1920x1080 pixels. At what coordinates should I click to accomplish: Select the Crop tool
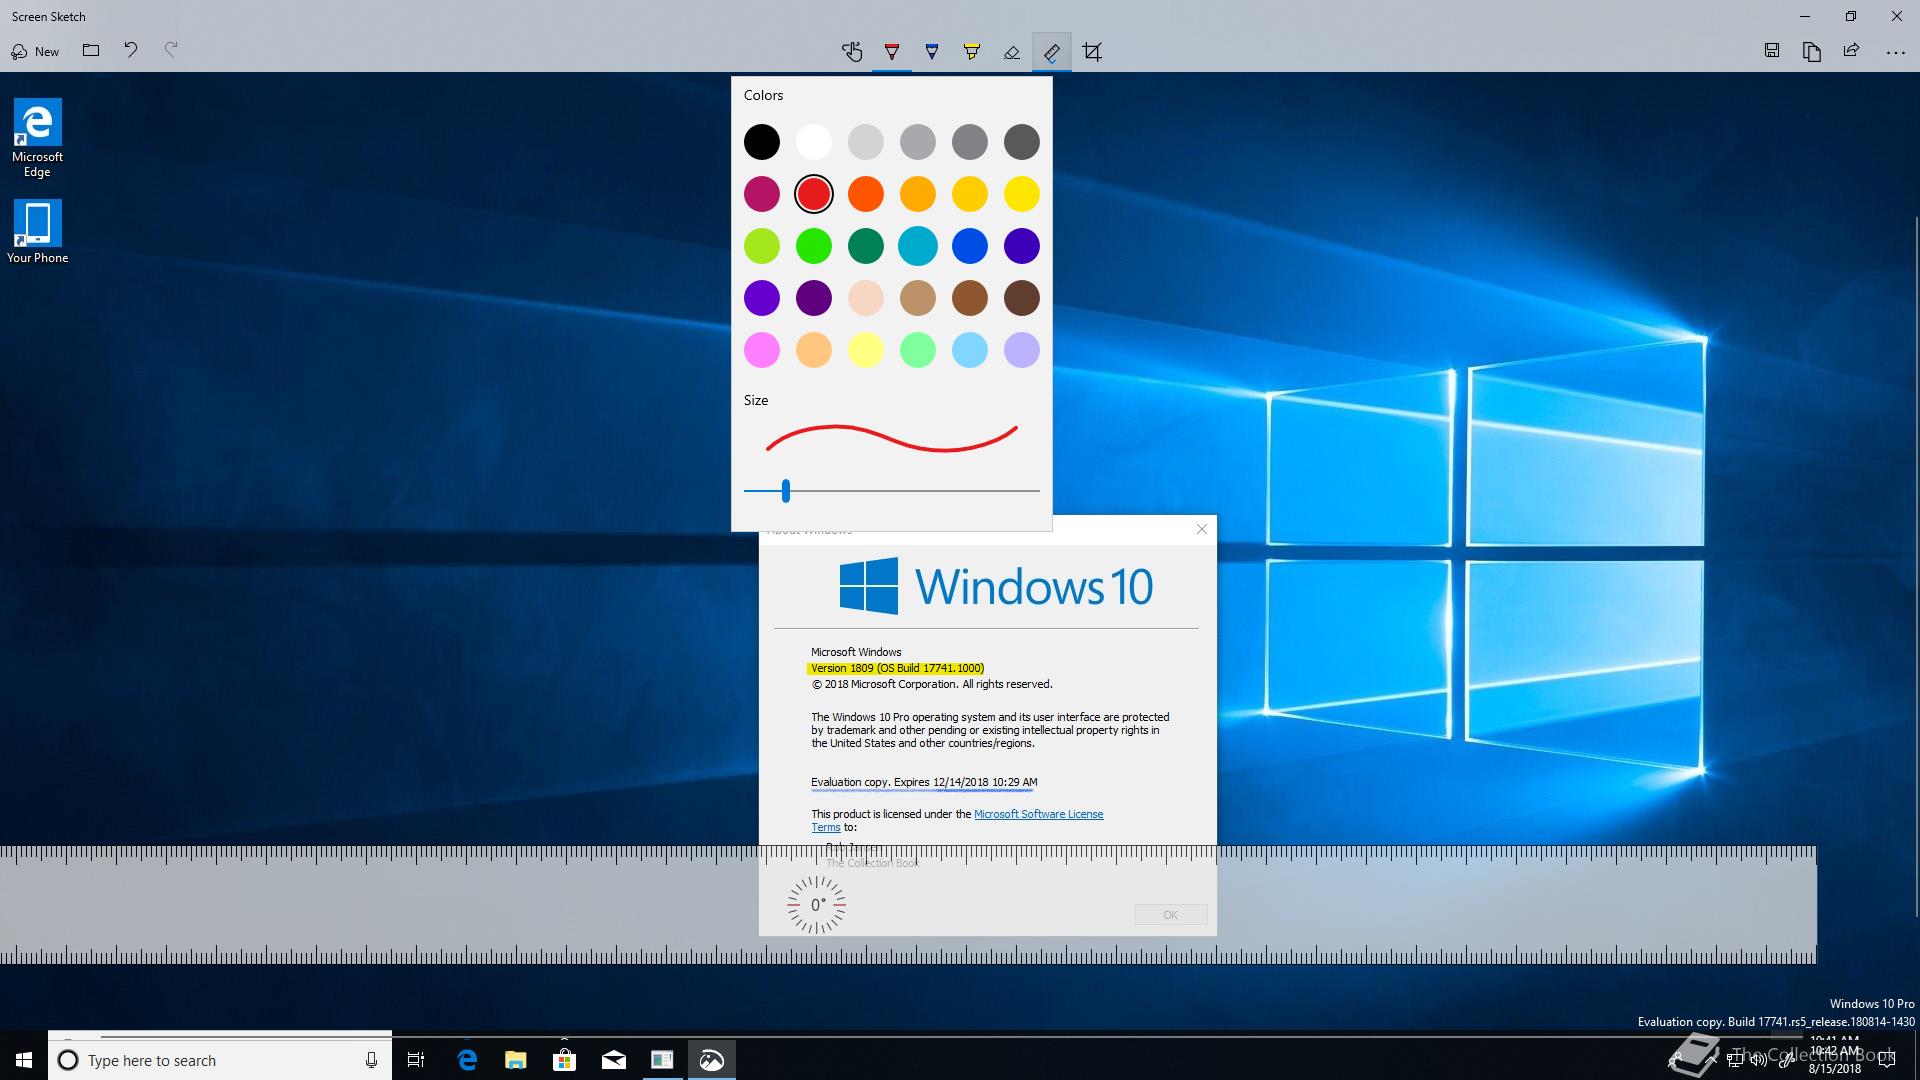1092,52
